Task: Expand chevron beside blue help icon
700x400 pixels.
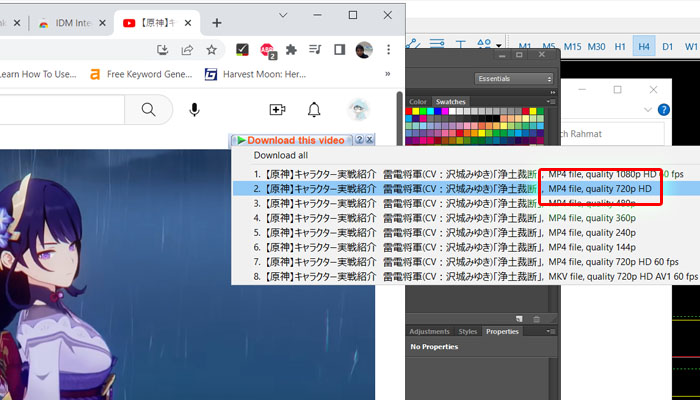Action: (x=648, y=109)
